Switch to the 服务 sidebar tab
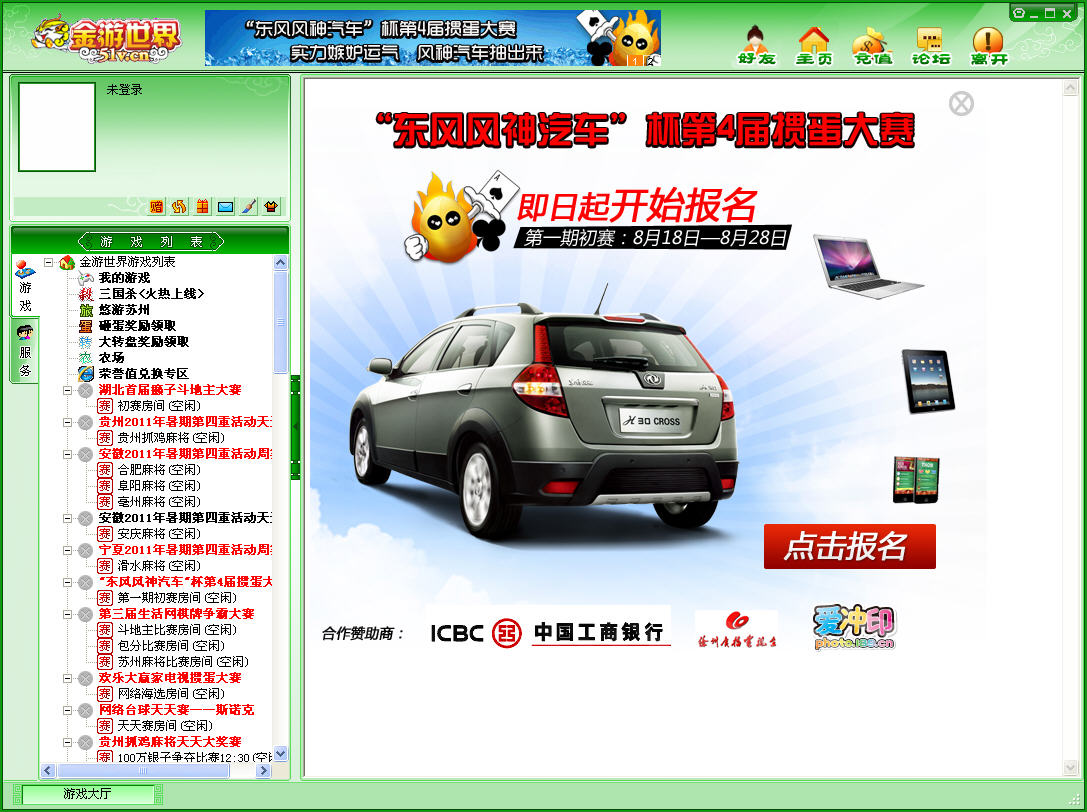Screen dimensions: 1087x812 tap(25, 348)
